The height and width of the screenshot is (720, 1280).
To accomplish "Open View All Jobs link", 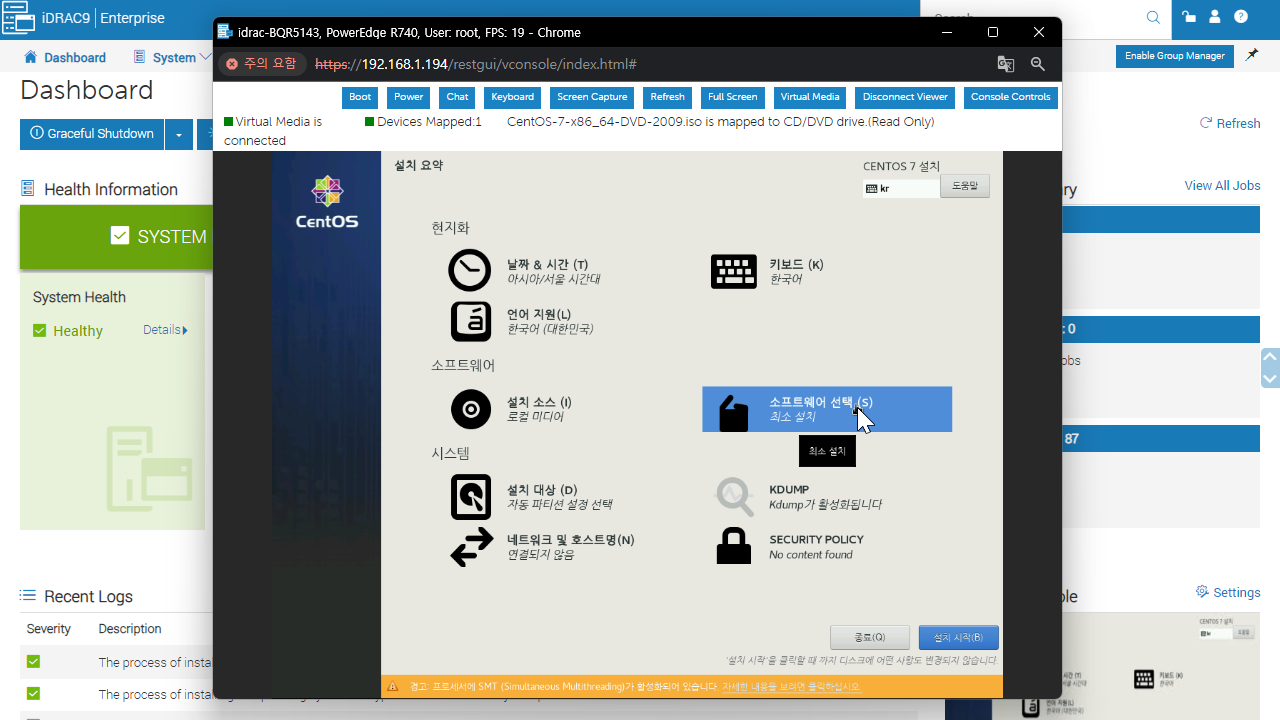I will click(x=1222, y=185).
